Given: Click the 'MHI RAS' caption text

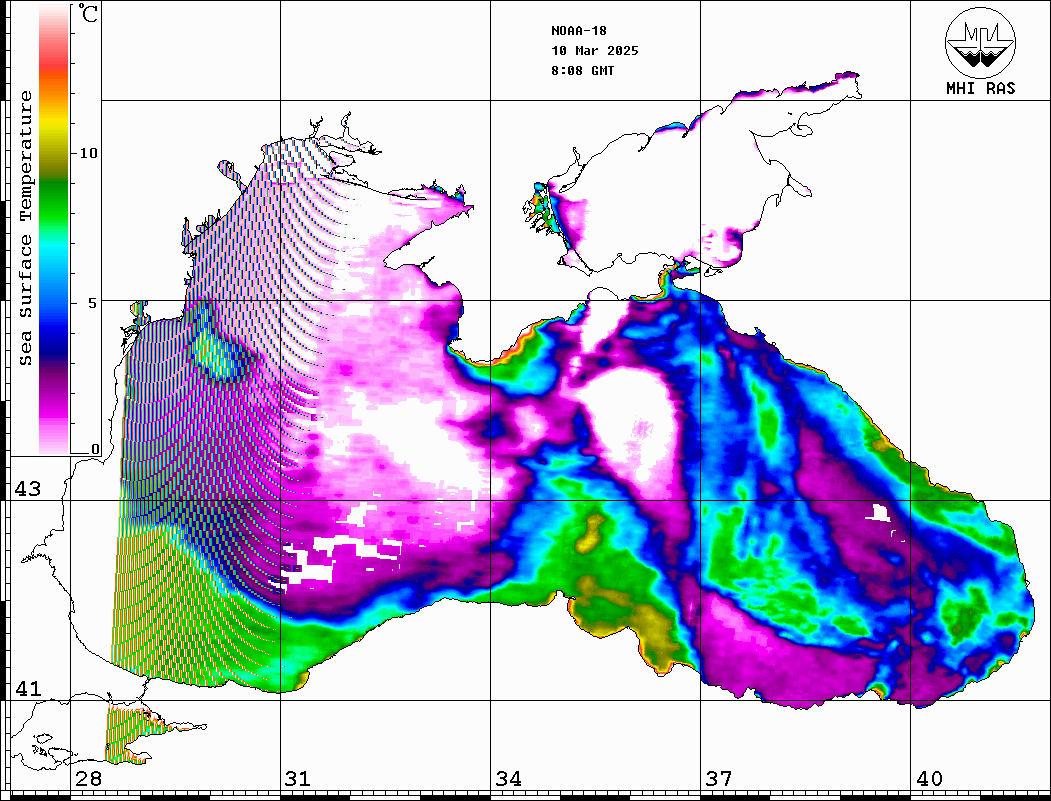Looking at the screenshot, I should coord(981,88).
